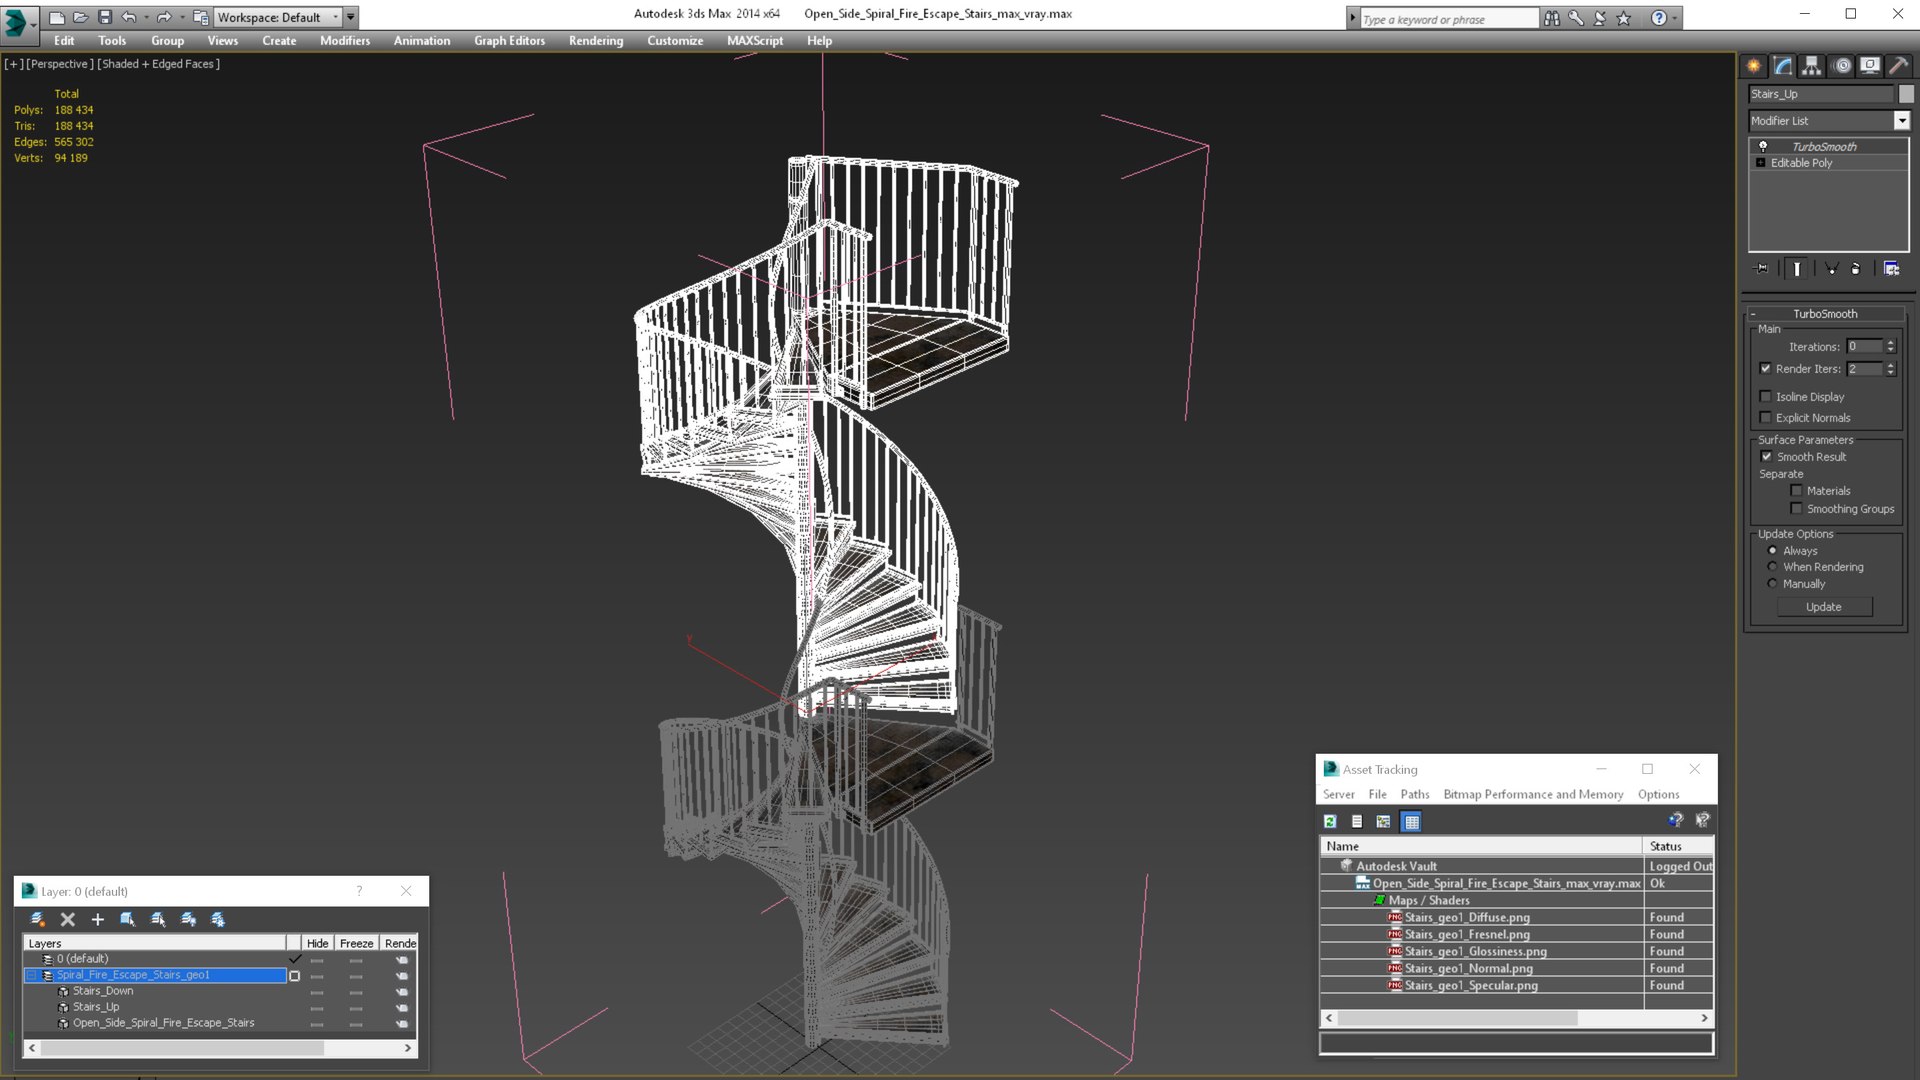The width and height of the screenshot is (1920, 1080).
Task: Click the Pin Stack icon
Action: click(x=1762, y=268)
